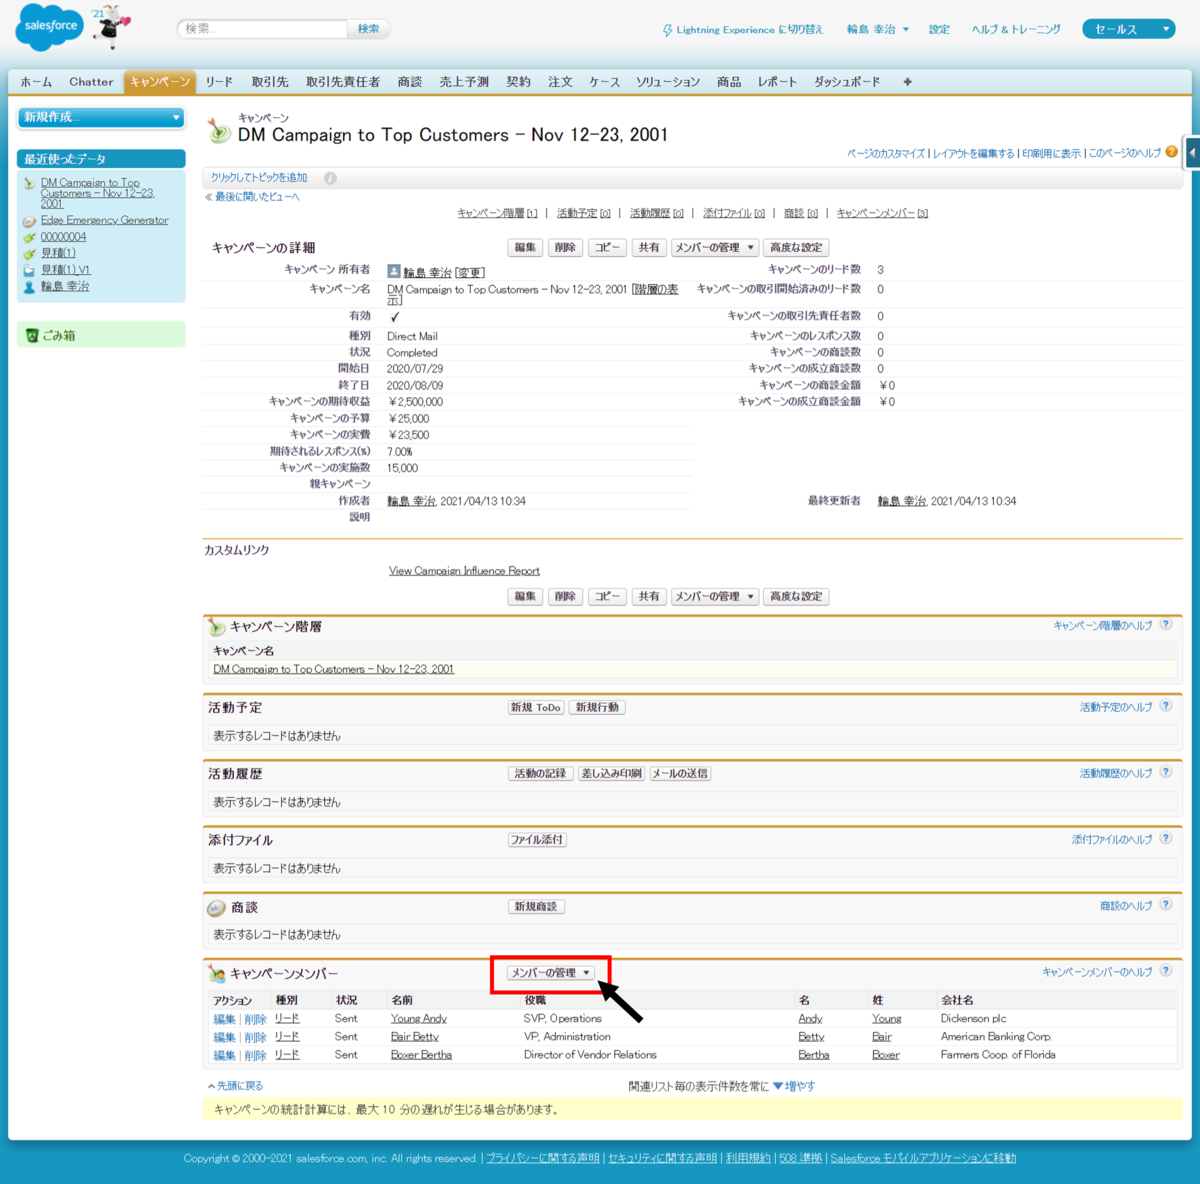Click the top 編集 button

525,247
